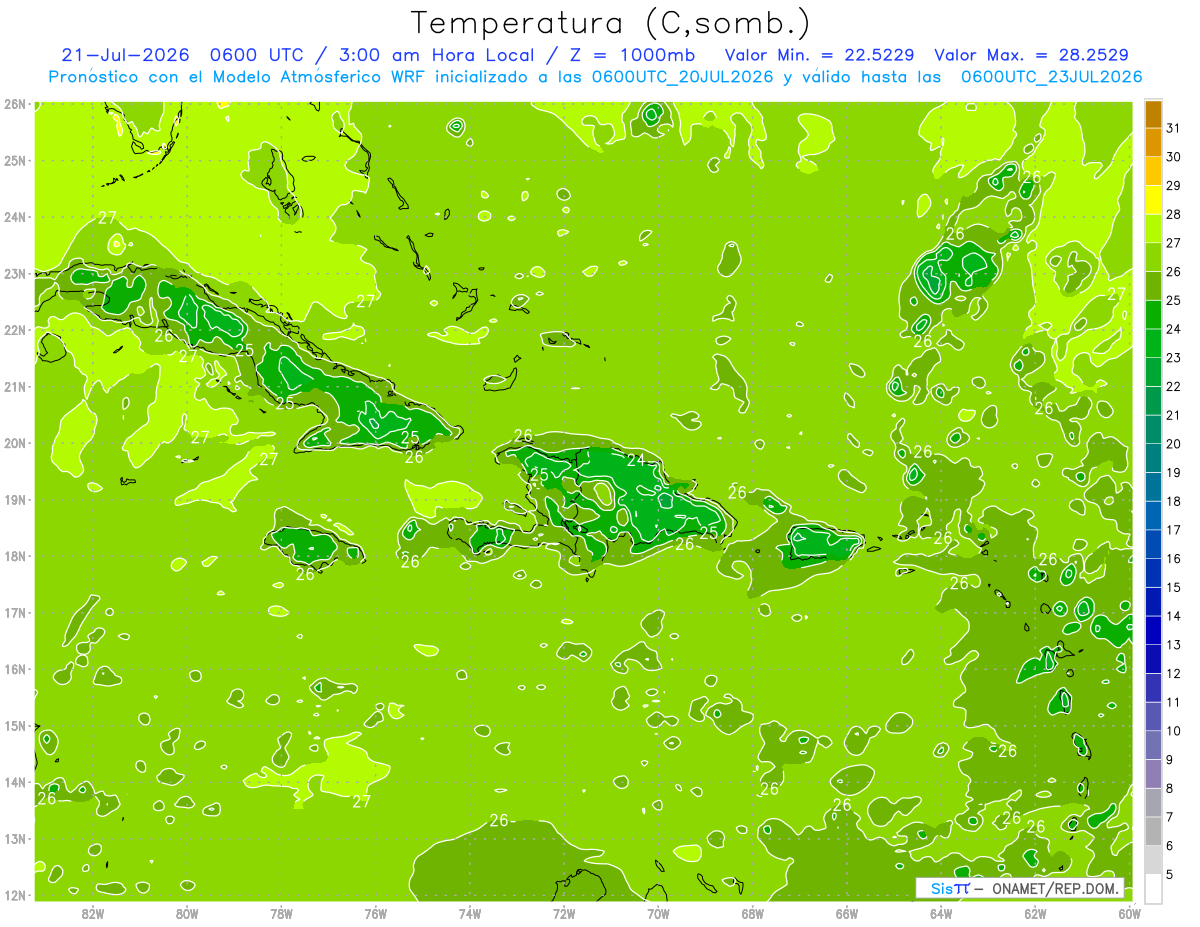1200x927 pixels.
Task: Click the "24" contour label over Hispaniola
Action: pyautogui.click(x=636, y=460)
